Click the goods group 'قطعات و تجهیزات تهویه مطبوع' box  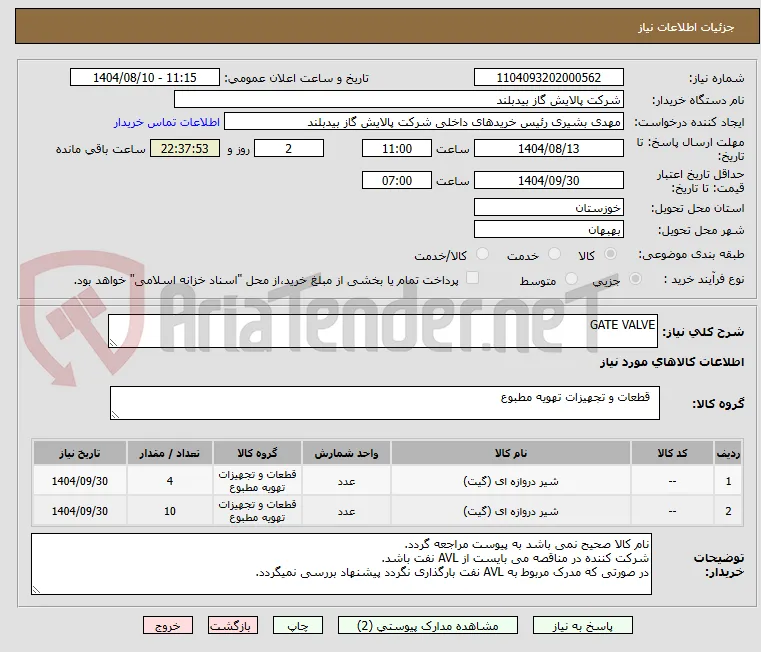click(384, 403)
